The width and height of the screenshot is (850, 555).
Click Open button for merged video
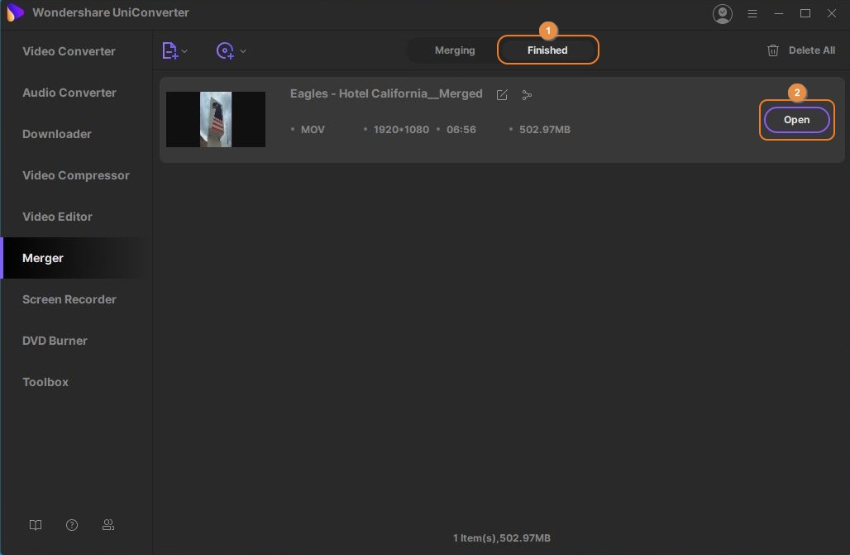coord(796,119)
